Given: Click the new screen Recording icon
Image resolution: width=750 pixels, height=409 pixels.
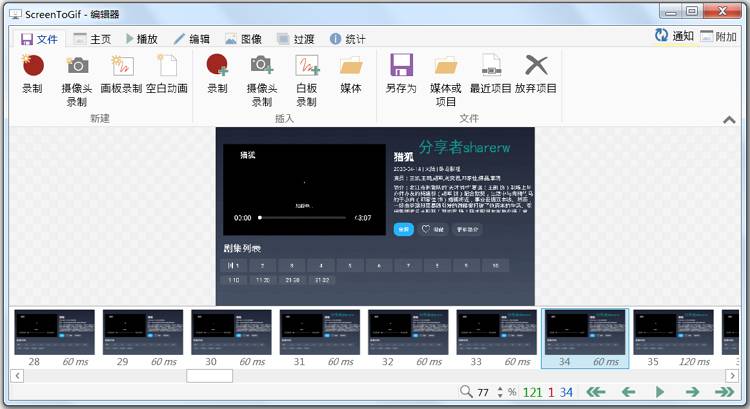Looking at the screenshot, I should click(32, 67).
